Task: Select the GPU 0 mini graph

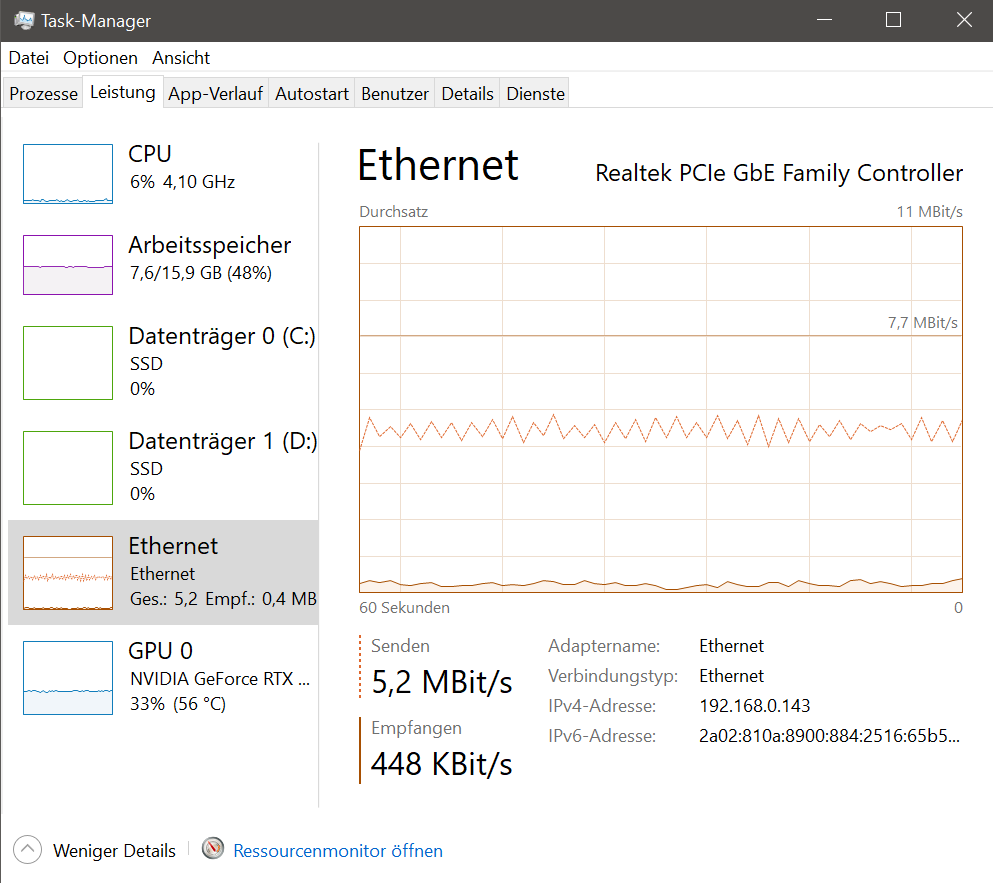Action: [68, 678]
